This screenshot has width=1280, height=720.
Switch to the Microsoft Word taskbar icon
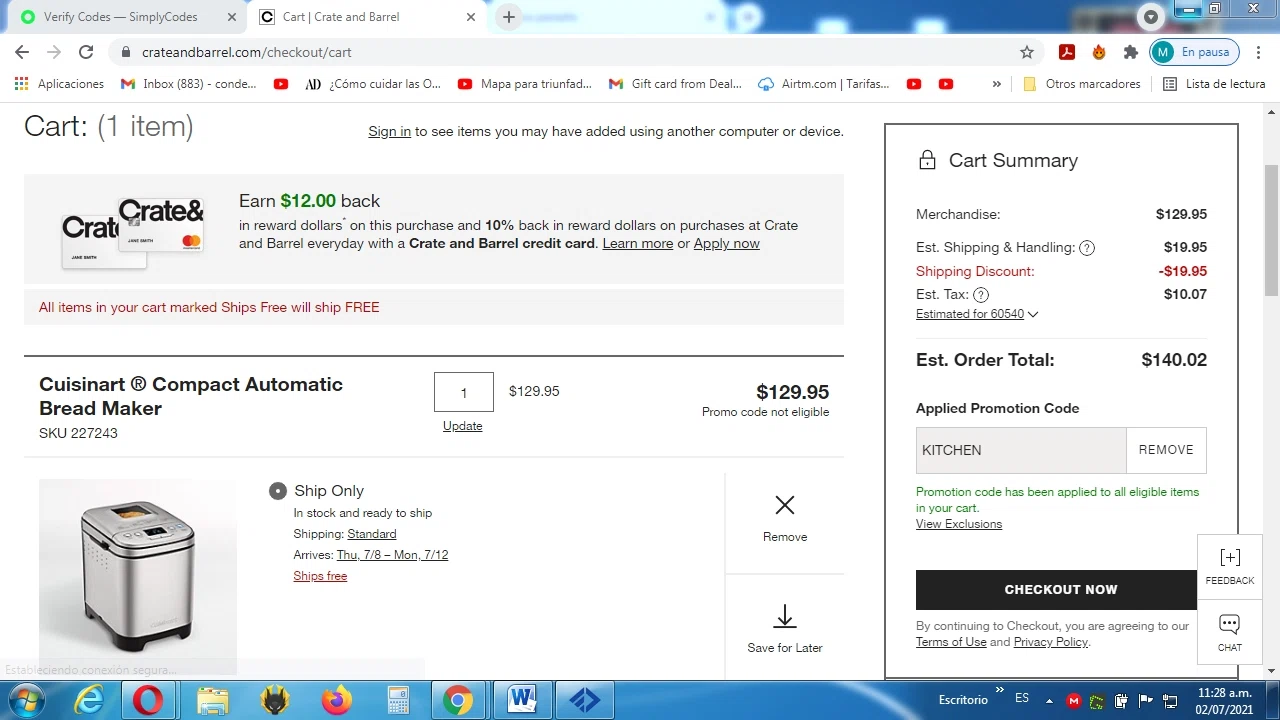point(521,700)
